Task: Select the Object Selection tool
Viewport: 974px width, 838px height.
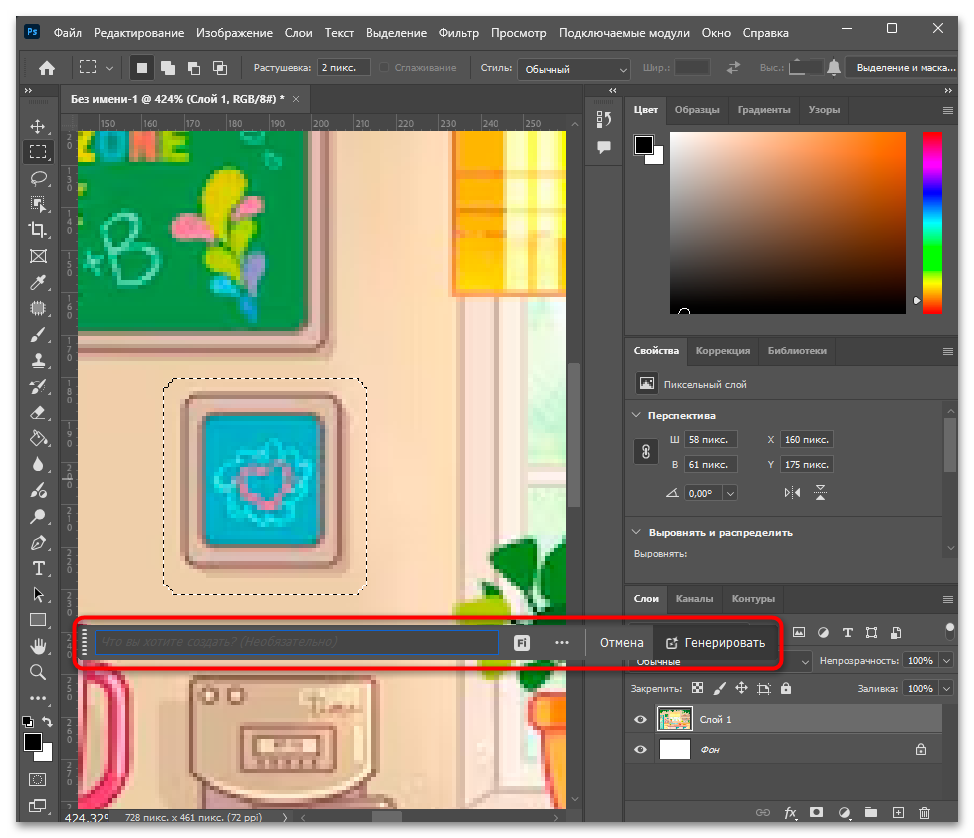Action: pos(38,204)
